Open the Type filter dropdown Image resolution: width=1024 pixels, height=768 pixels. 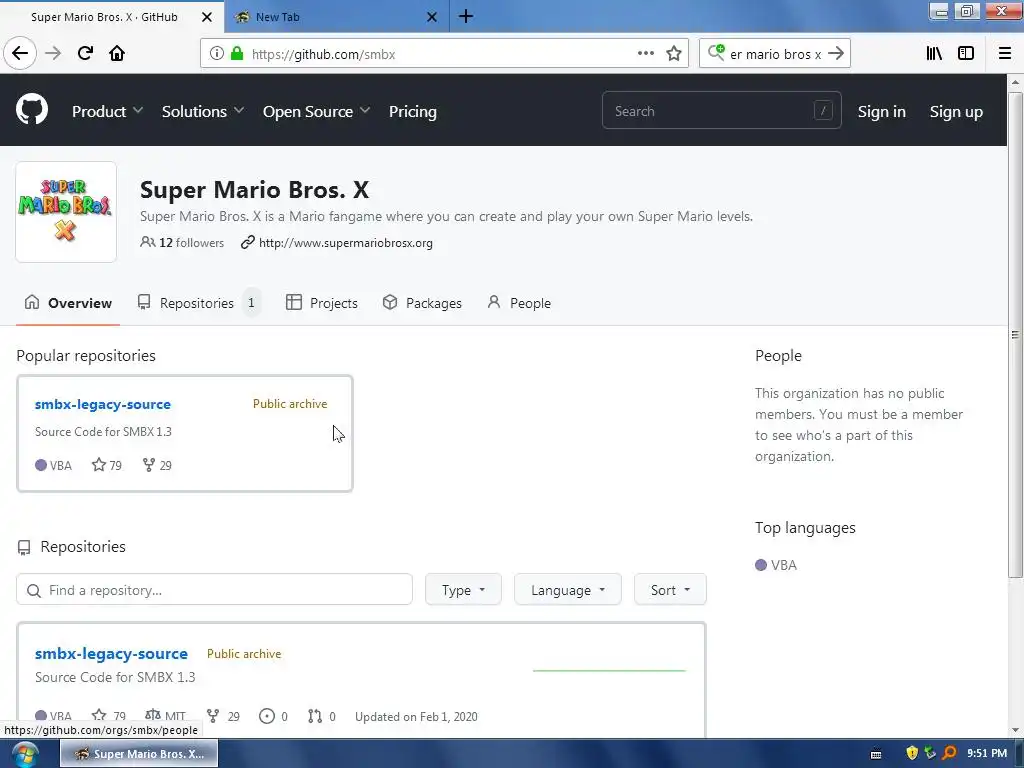463,590
